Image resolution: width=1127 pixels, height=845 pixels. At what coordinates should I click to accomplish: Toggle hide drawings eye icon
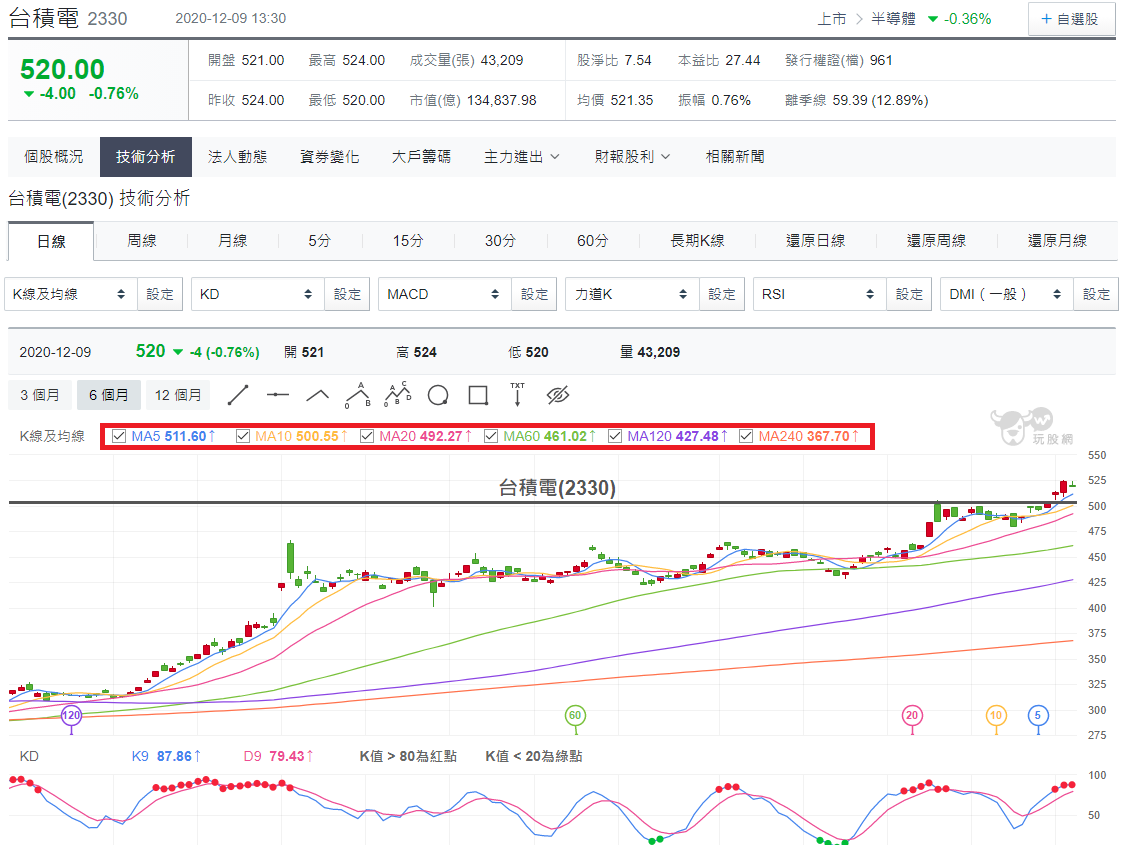coord(558,395)
